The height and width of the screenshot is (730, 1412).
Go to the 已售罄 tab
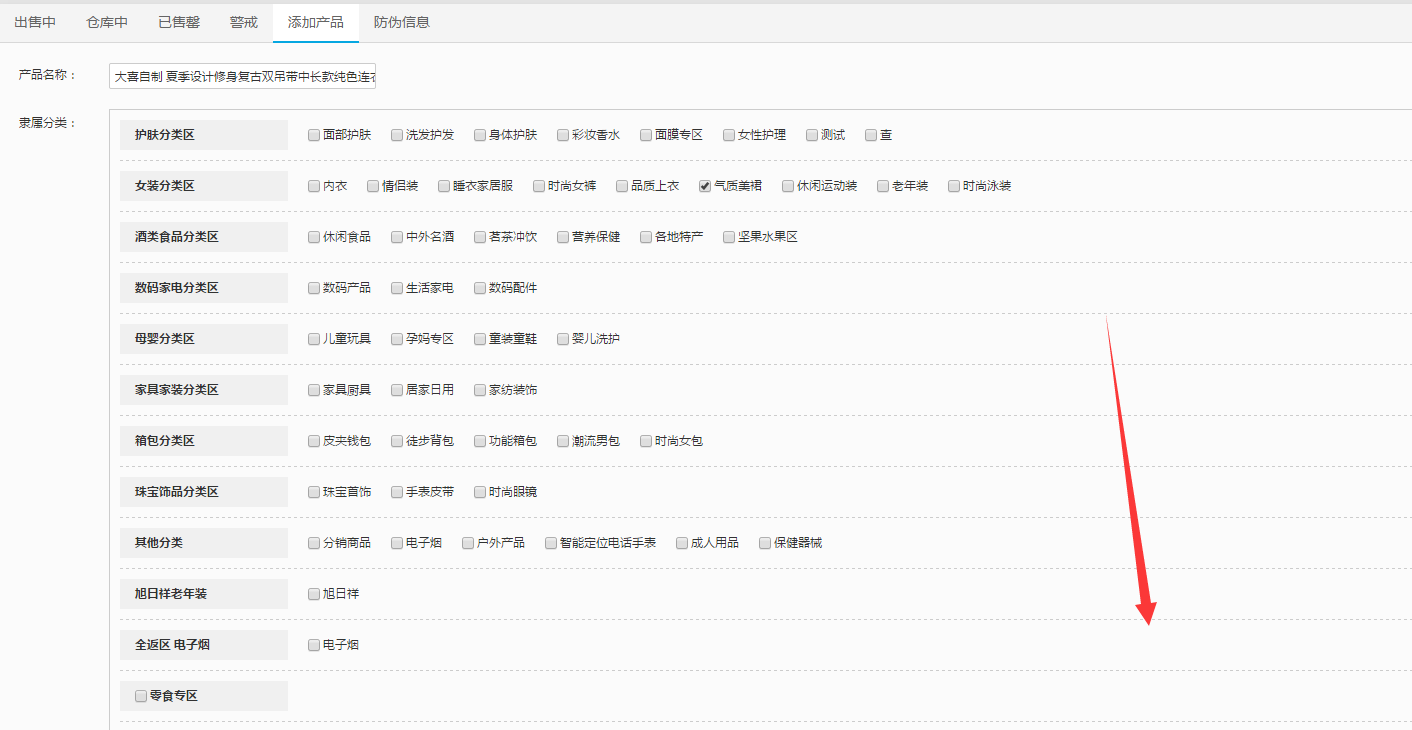[x=179, y=22]
